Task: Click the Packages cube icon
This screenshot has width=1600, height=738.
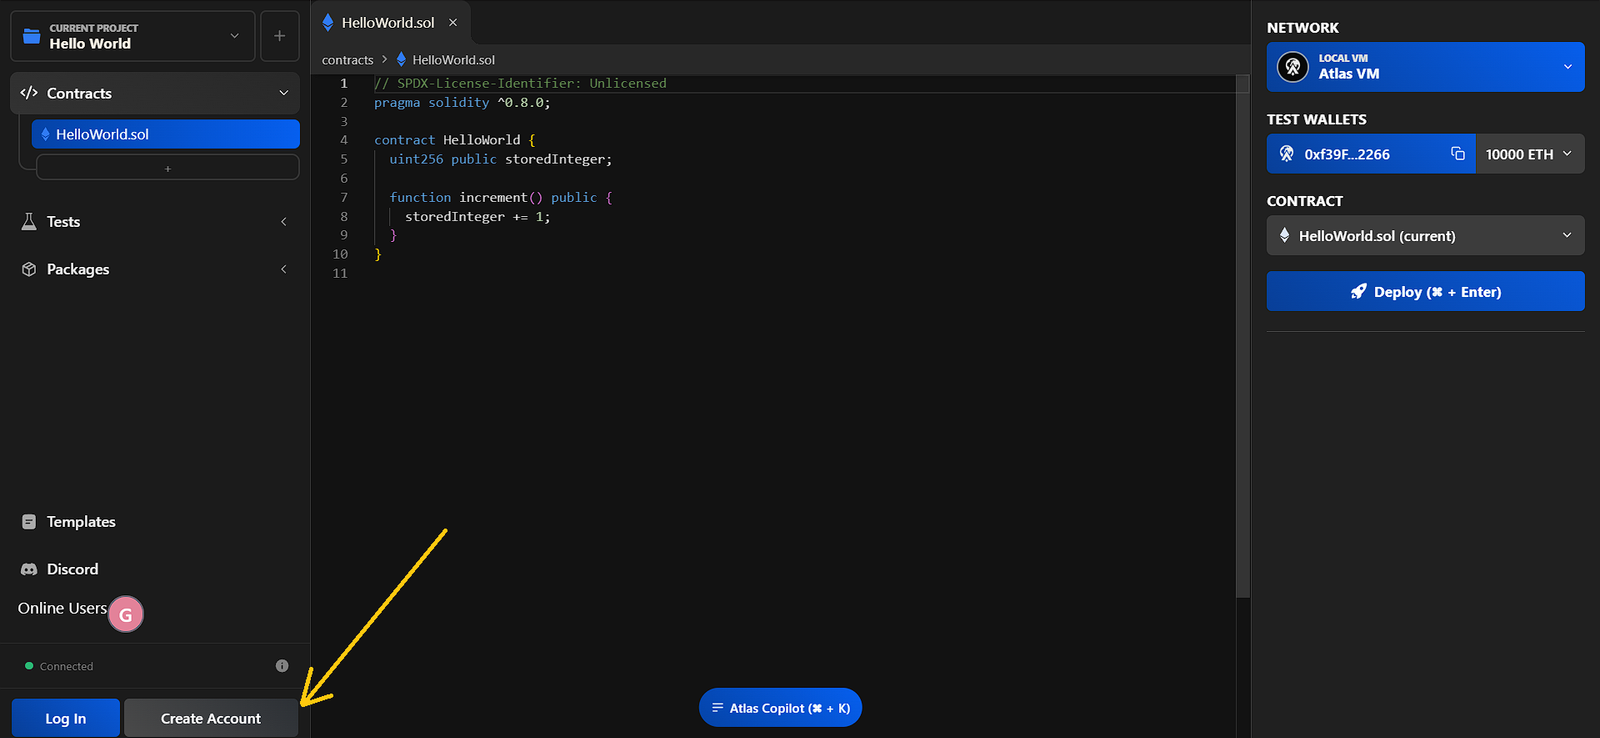Action: click(29, 269)
